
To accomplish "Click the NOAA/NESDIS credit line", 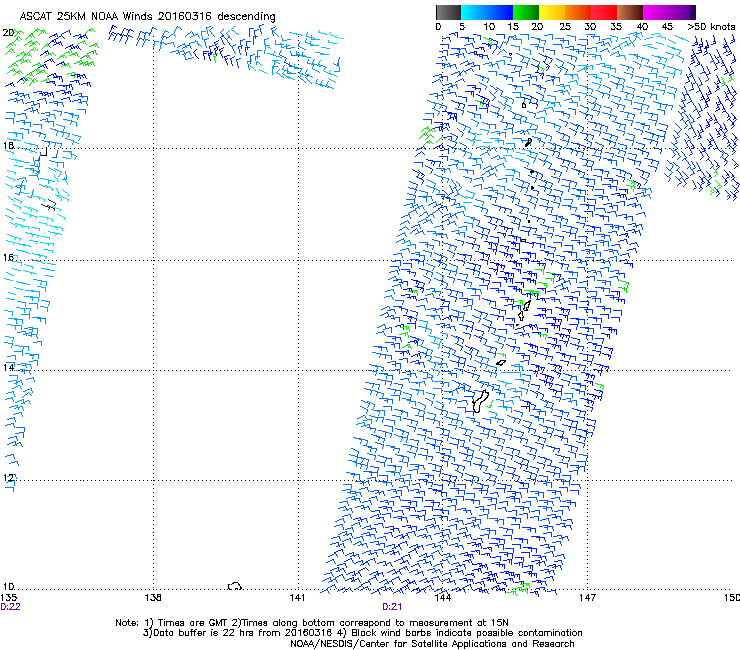I will (x=432, y=643).
